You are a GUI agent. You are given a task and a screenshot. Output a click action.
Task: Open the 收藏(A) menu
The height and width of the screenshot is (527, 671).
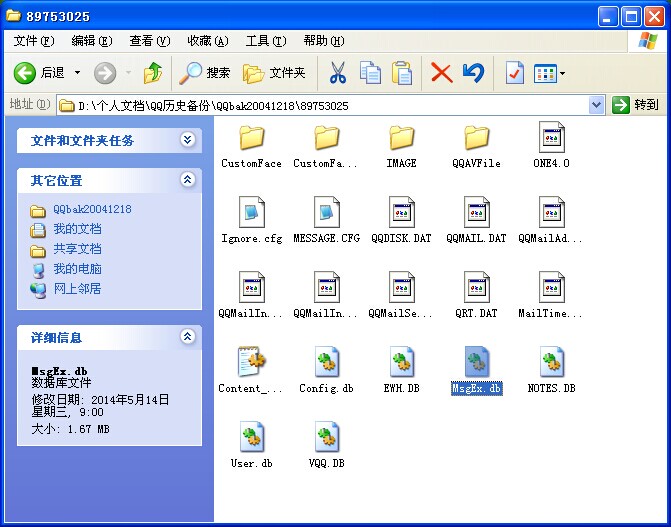coord(208,41)
